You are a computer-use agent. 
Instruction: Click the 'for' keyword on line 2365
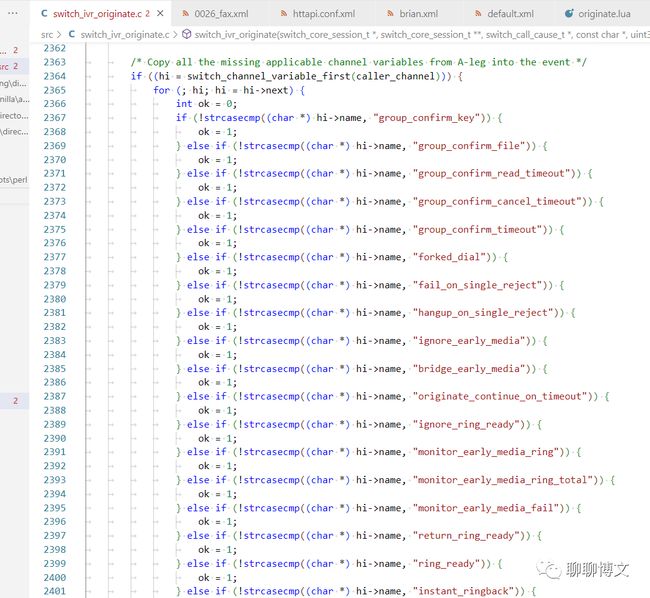point(161,90)
